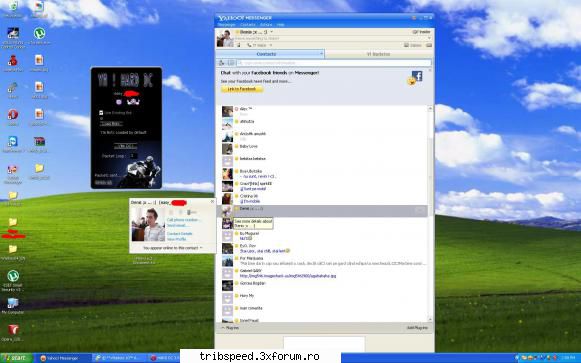Click into the contact search field

pos(334,63)
